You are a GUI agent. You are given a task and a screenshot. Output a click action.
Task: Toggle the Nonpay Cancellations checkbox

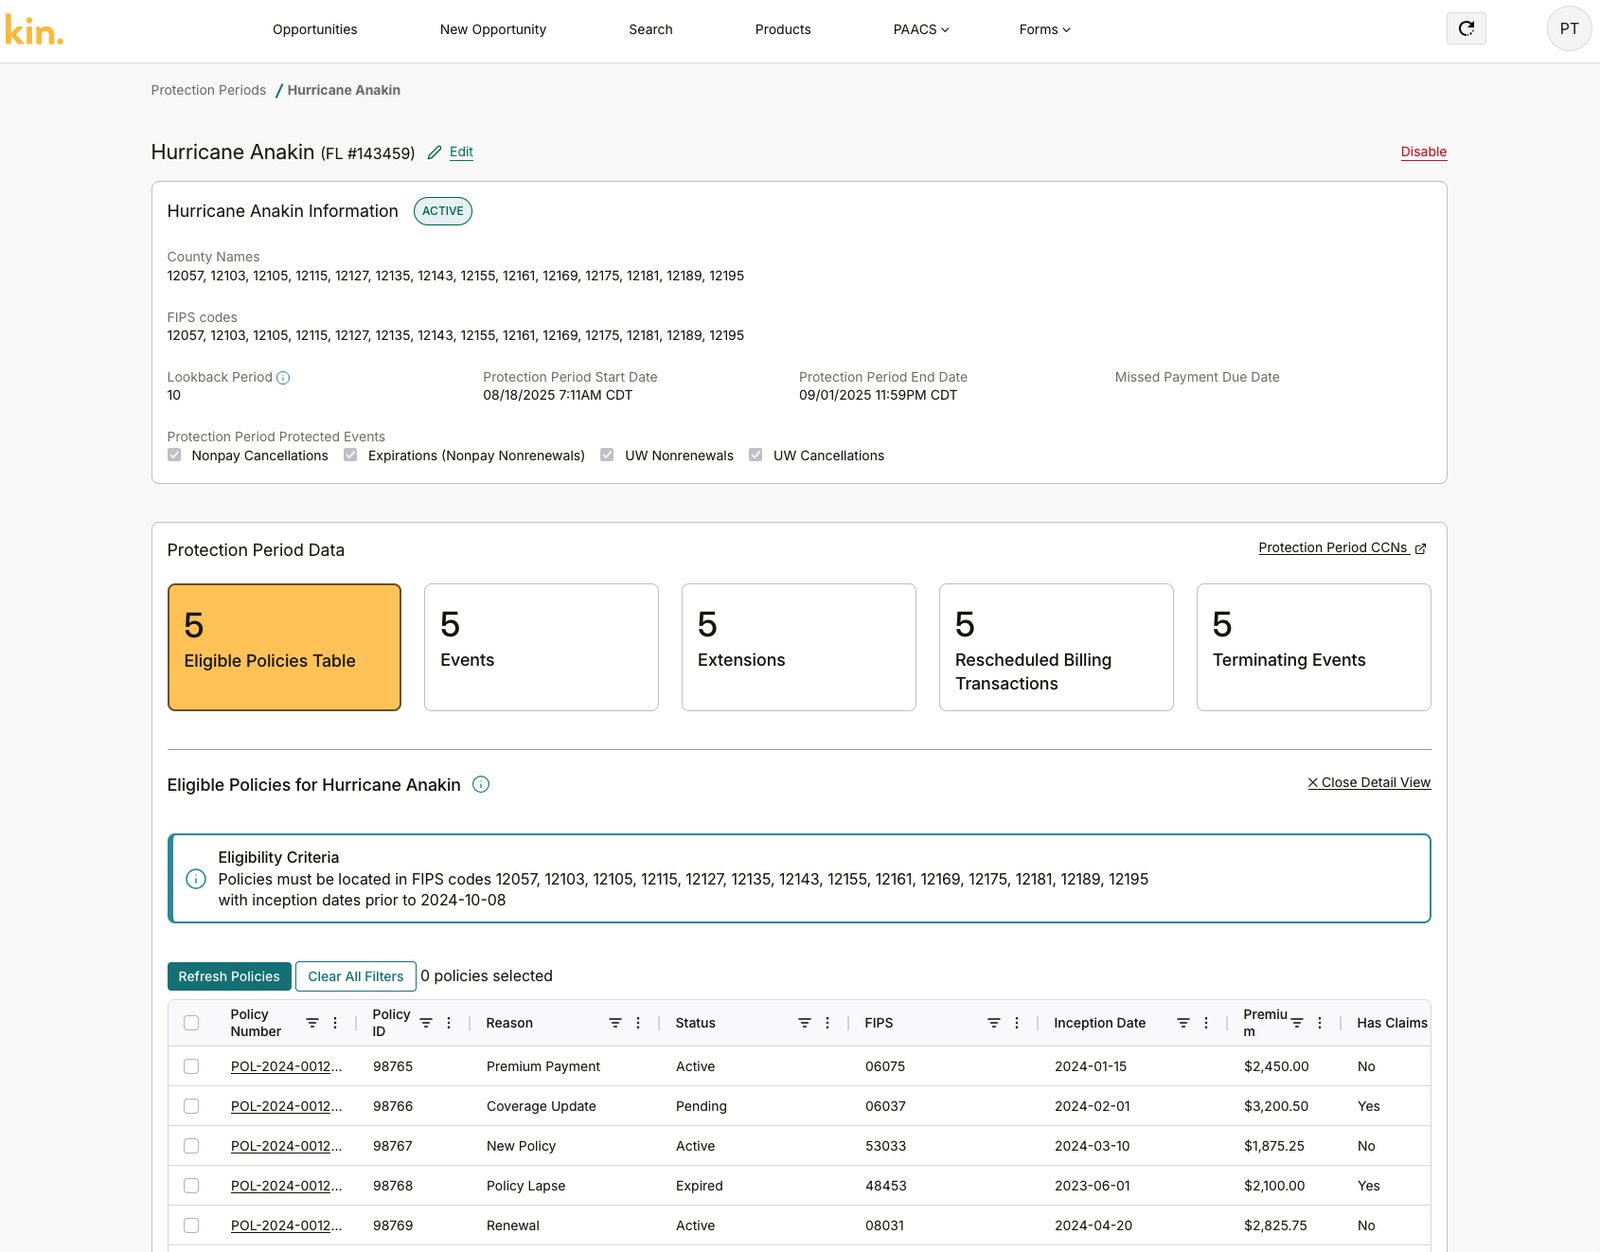click(175, 455)
